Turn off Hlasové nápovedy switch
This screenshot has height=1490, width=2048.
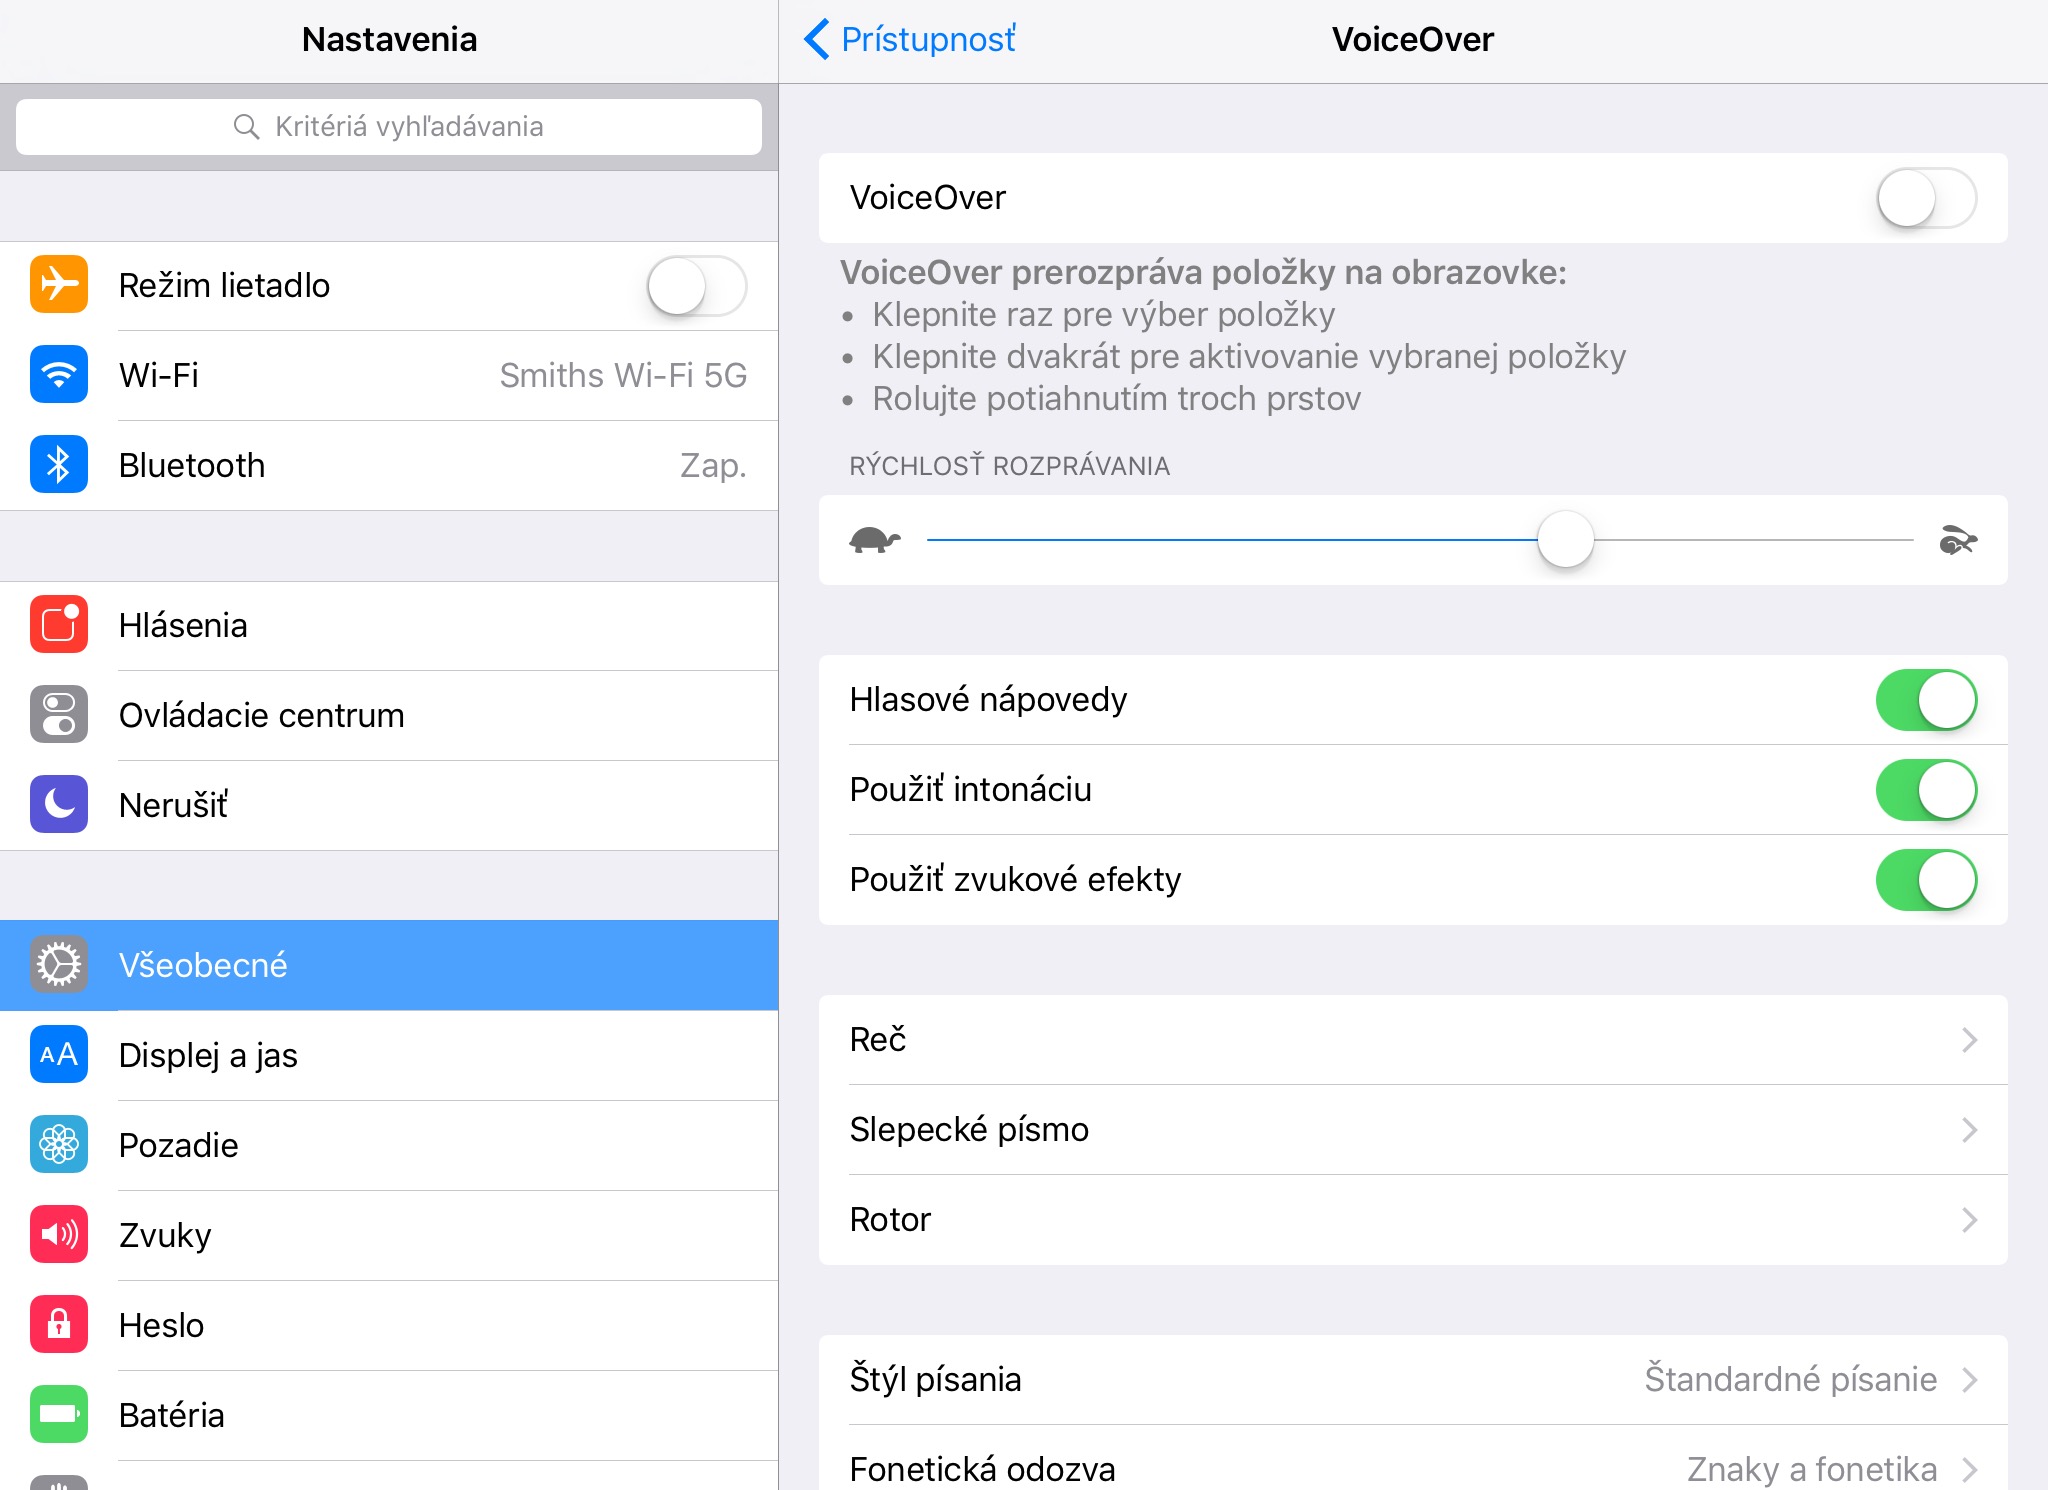(1926, 700)
